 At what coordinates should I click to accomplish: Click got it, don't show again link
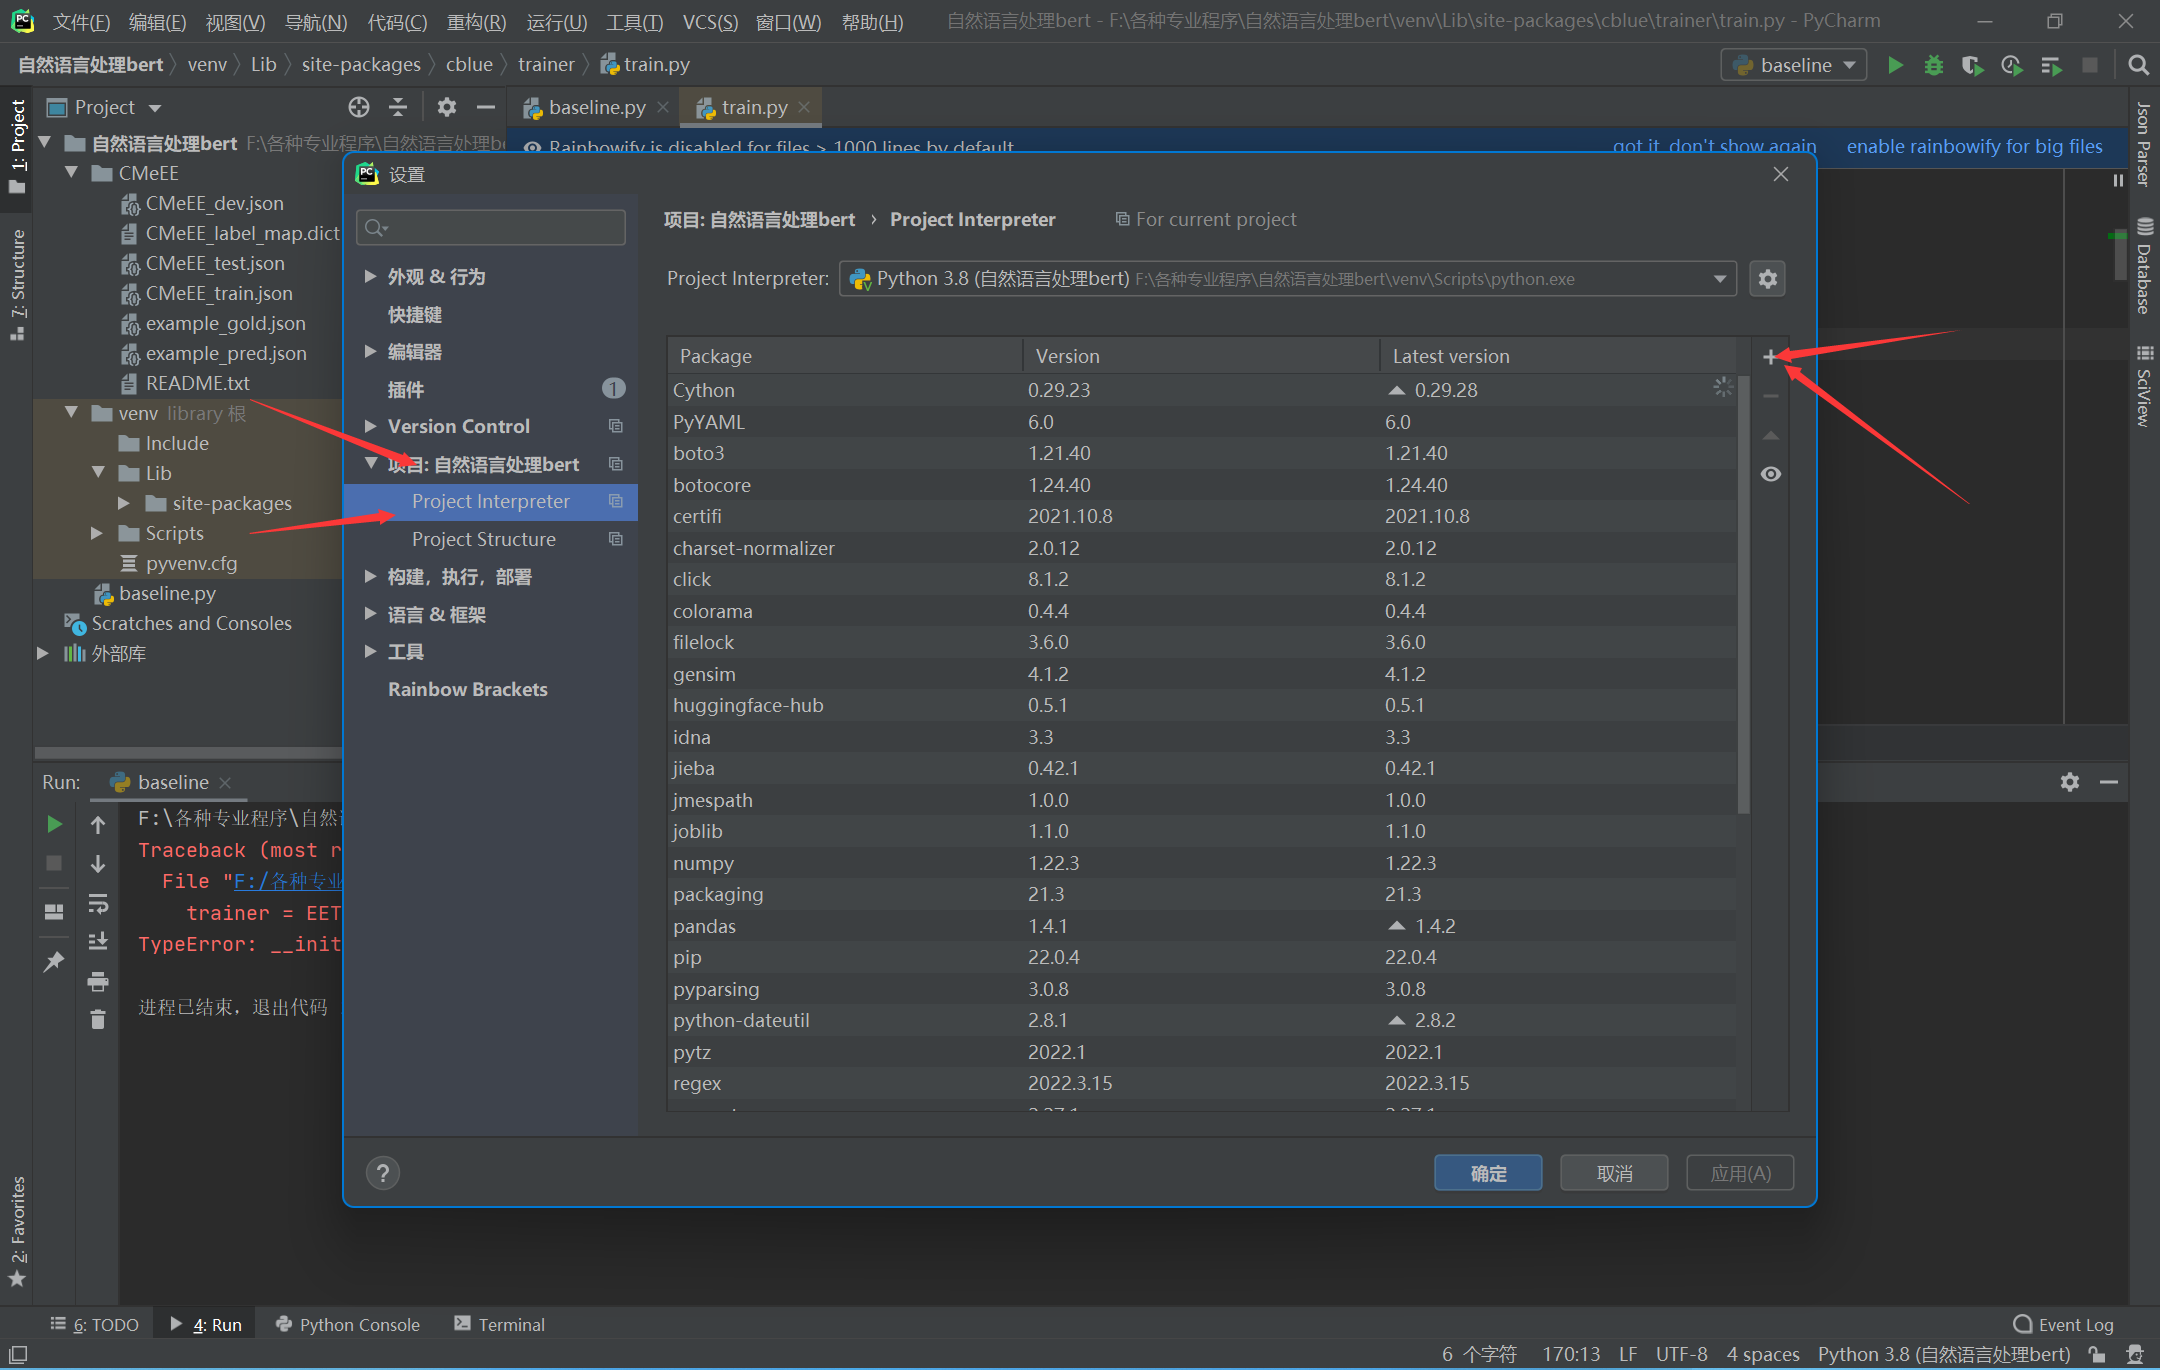click(x=1714, y=146)
